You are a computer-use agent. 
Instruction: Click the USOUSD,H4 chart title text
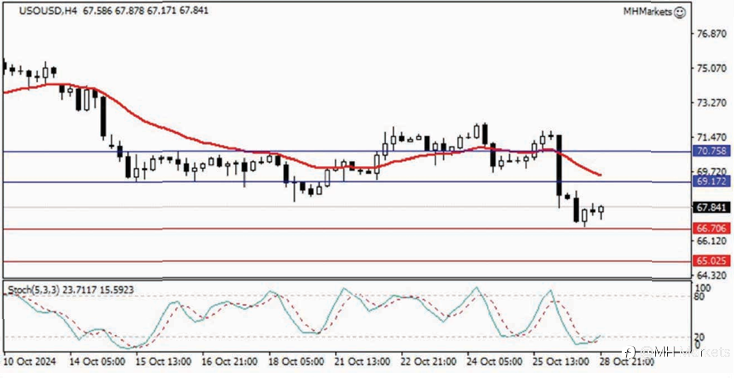click(49, 10)
